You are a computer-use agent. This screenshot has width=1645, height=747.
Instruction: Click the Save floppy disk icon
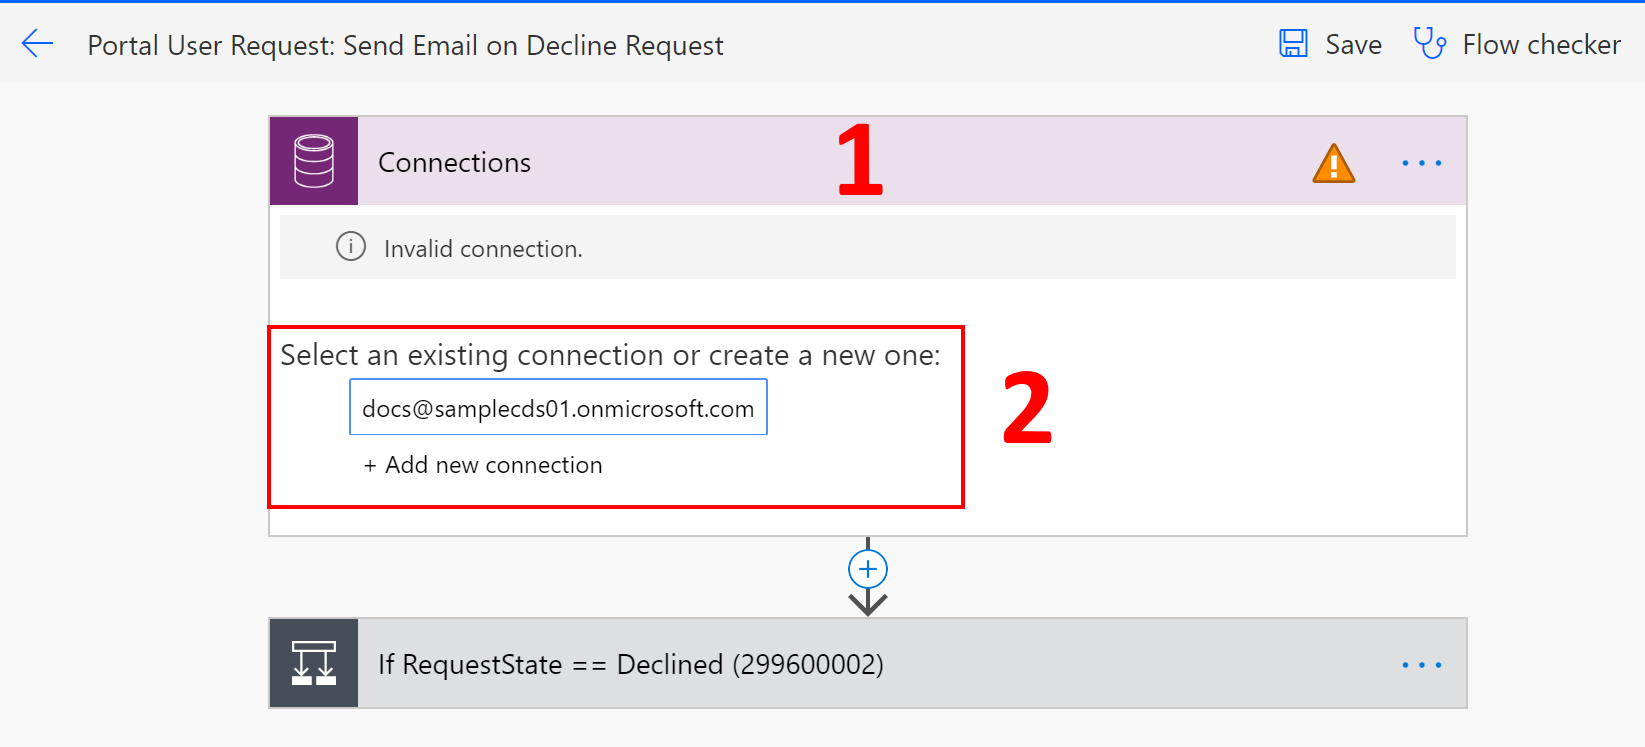tap(1293, 44)
